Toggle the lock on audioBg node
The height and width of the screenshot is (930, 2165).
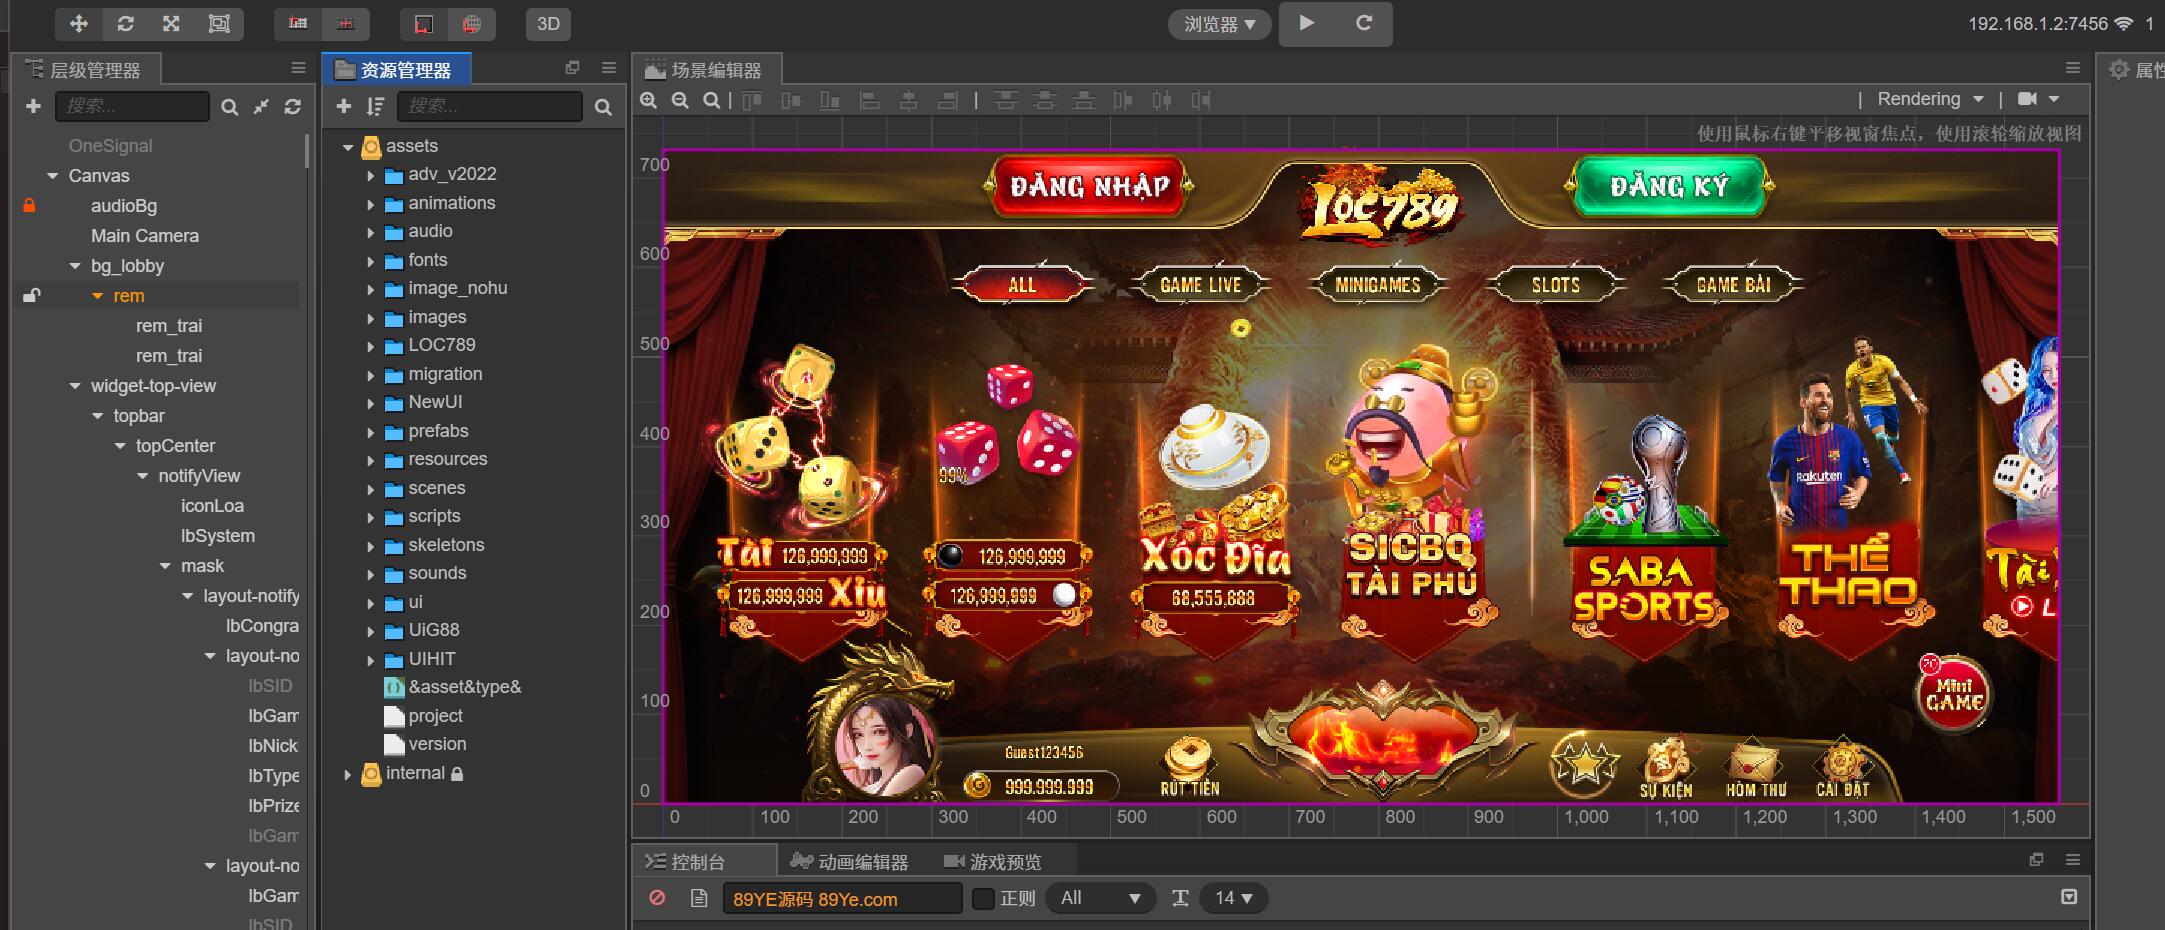(x=29, y=205)
